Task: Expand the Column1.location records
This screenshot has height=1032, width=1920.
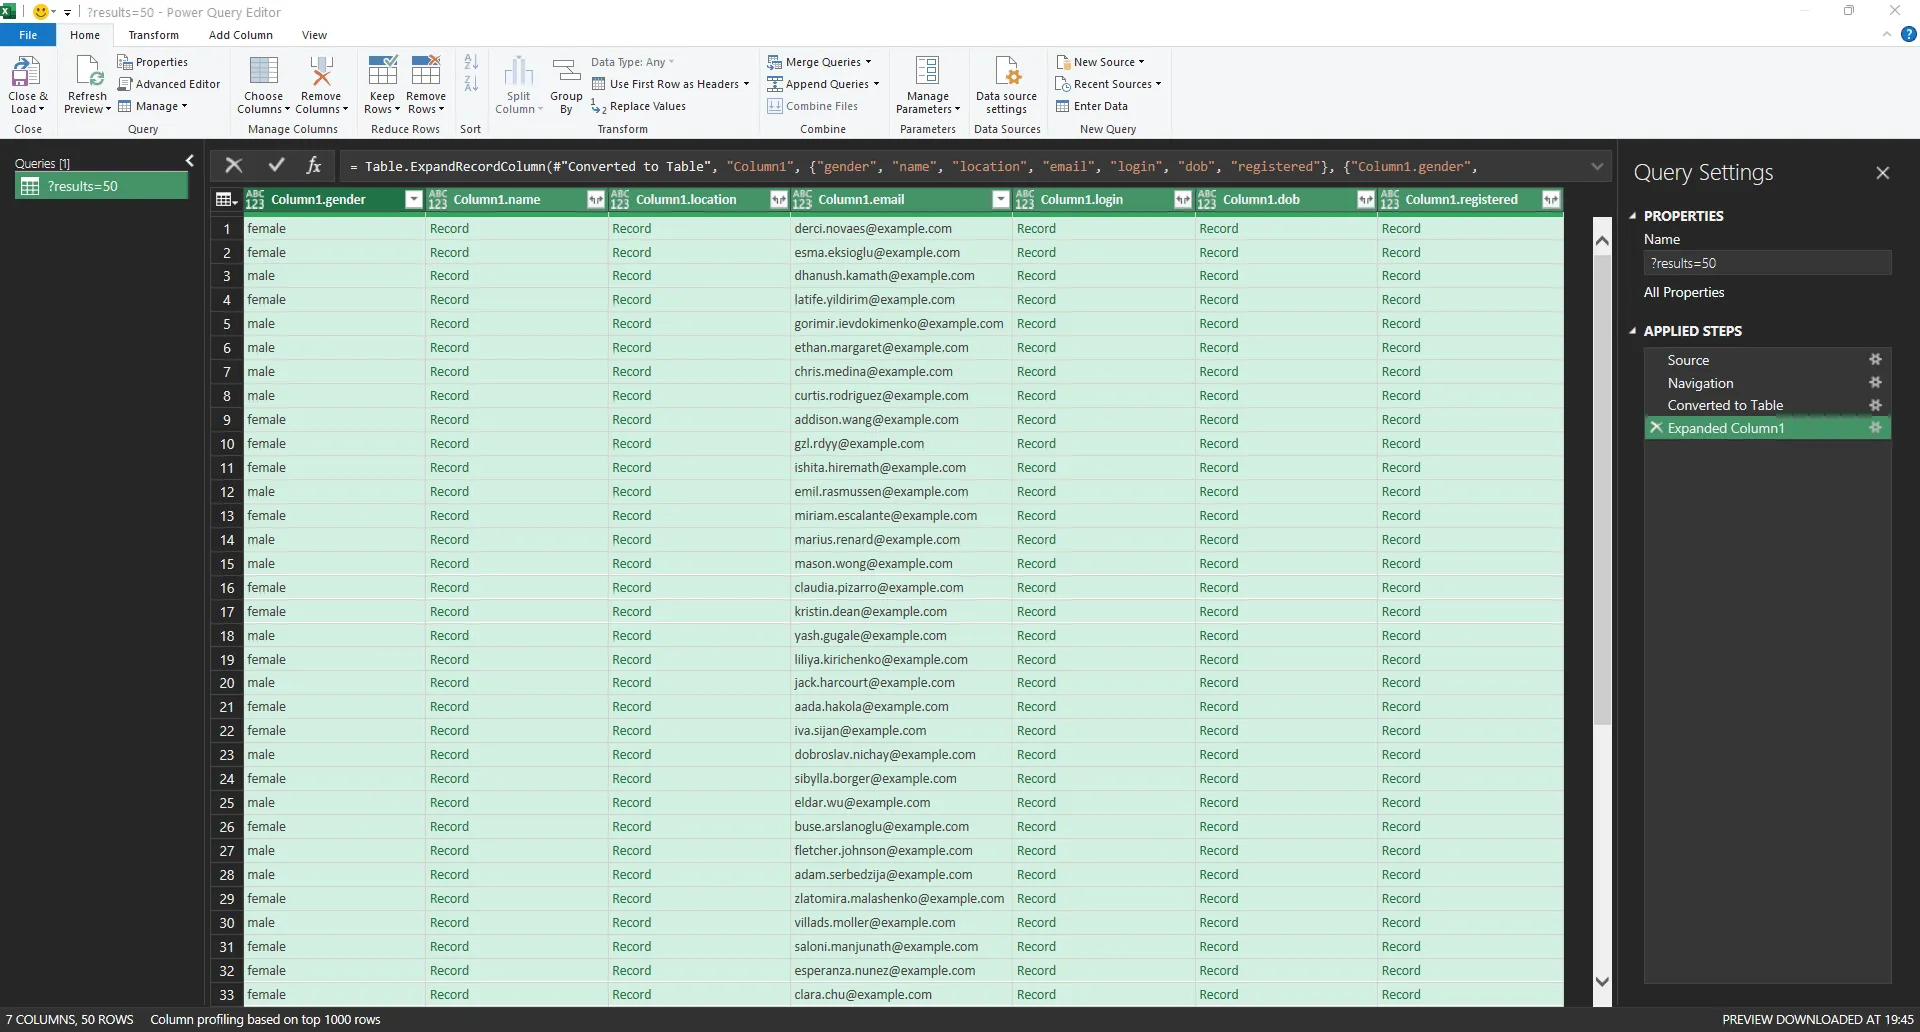Action: (778, 200)
